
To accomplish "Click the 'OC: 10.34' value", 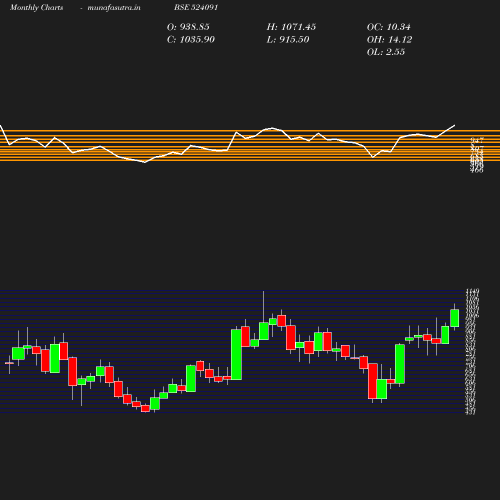I will pos(389,27).
